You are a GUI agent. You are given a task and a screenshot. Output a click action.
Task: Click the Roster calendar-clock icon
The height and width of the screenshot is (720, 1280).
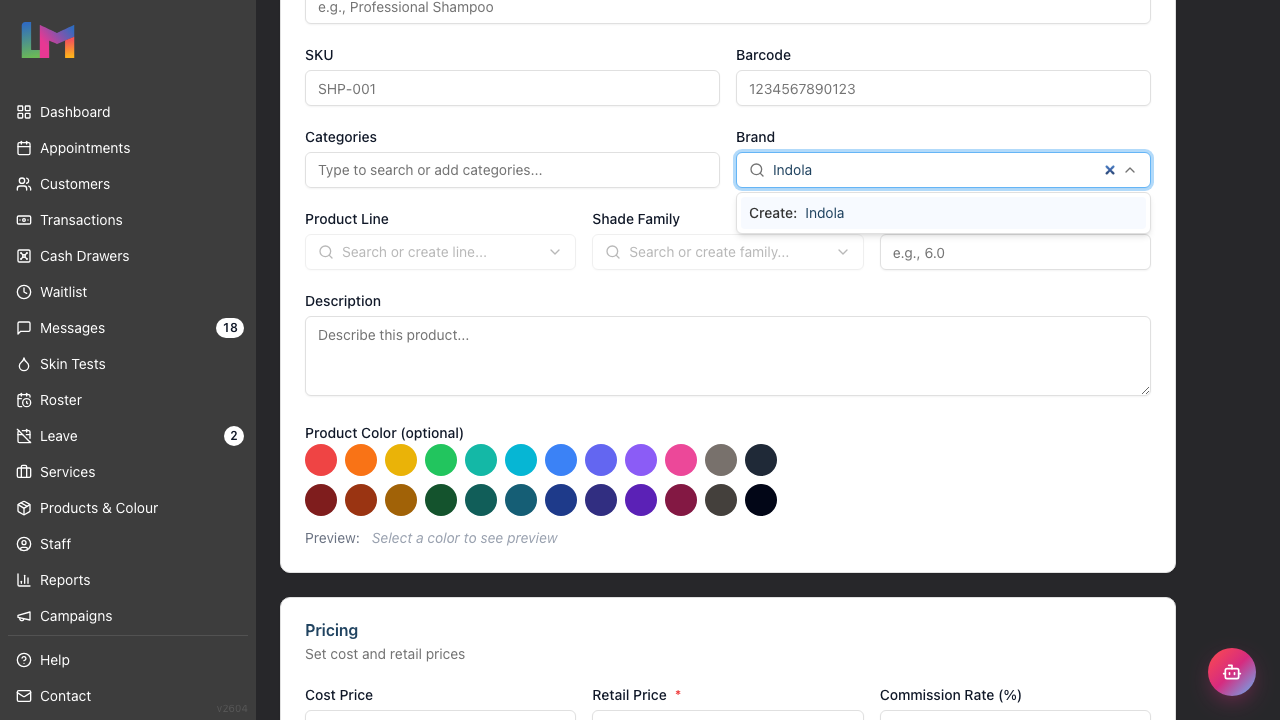pos(24,400)
